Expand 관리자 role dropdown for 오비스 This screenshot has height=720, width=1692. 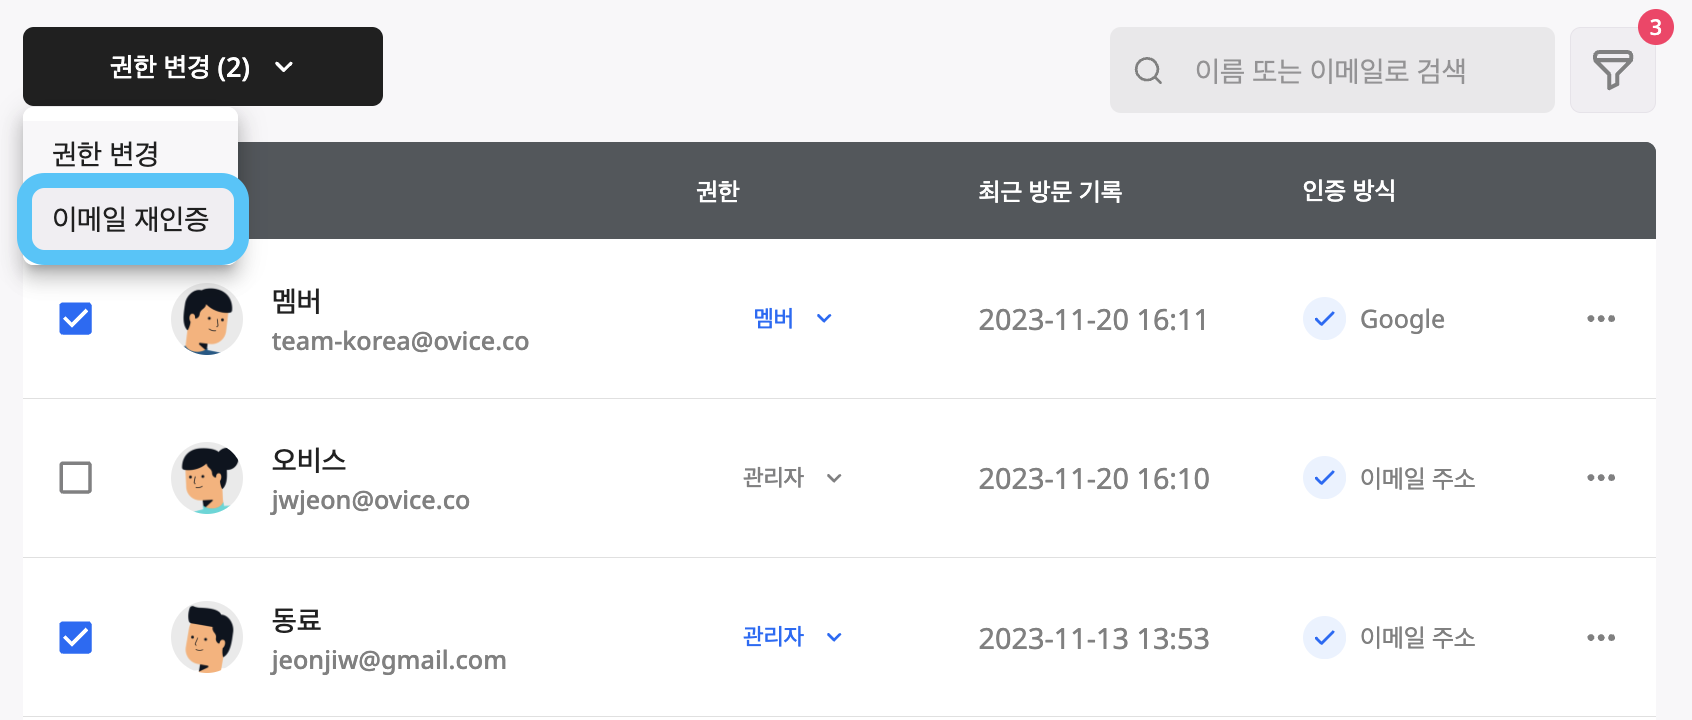pos(792,478)
